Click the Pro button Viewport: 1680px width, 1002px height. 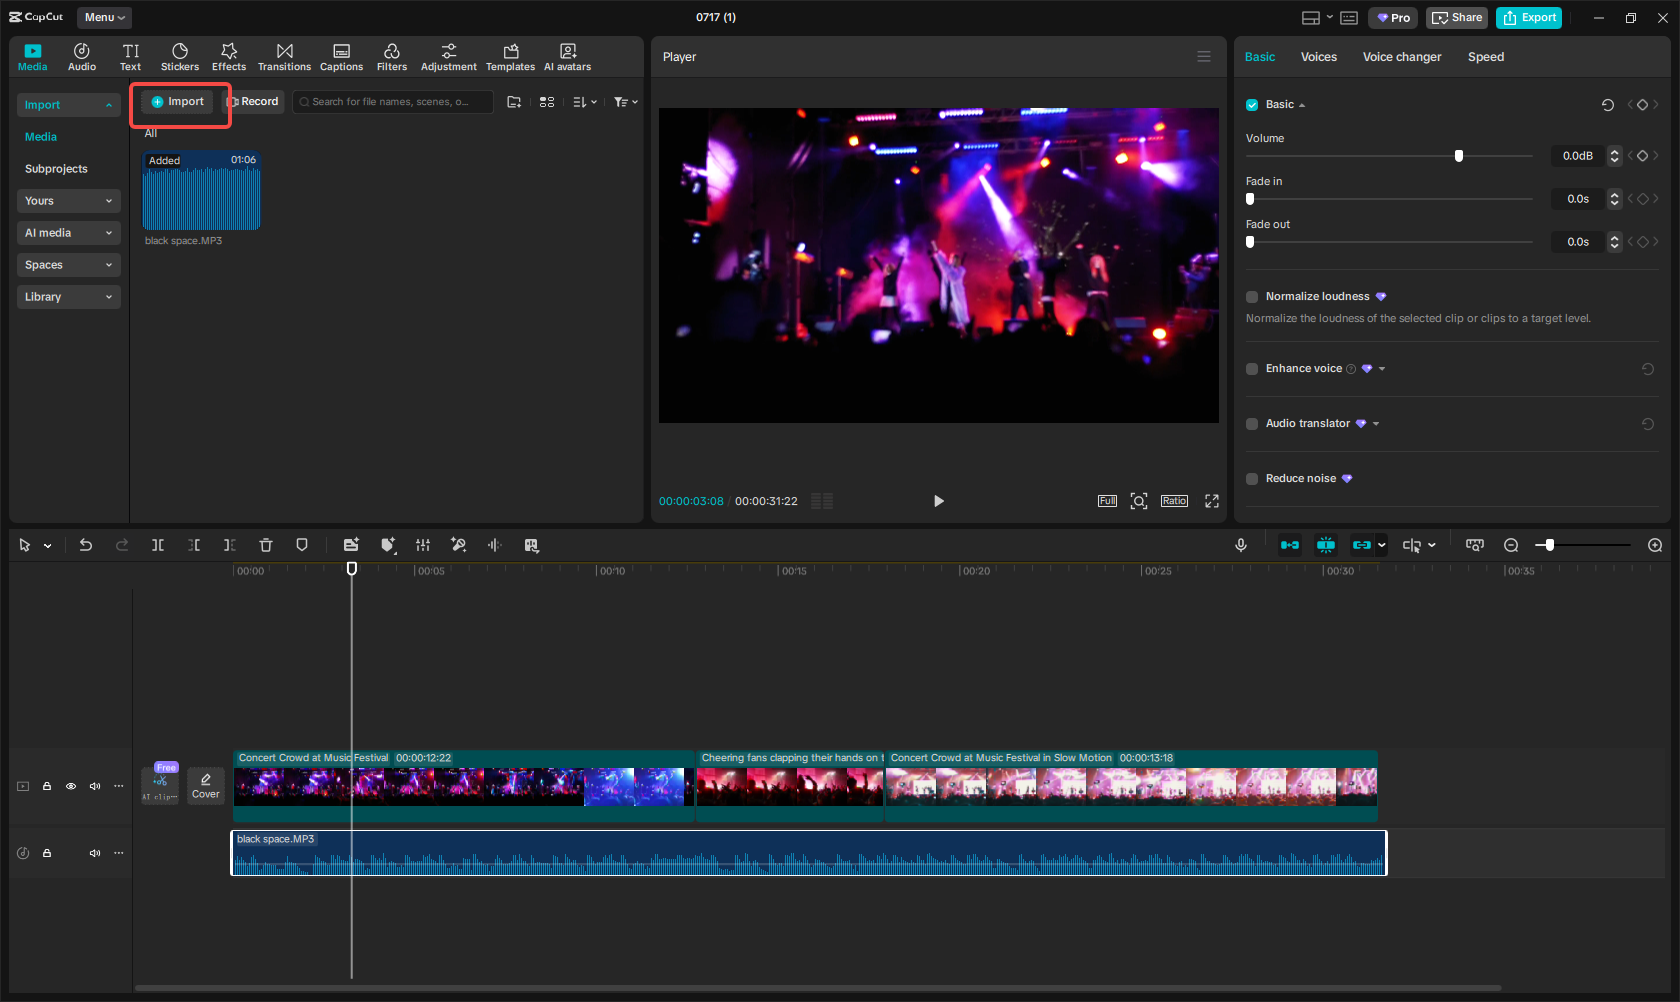coord(1394,18)
